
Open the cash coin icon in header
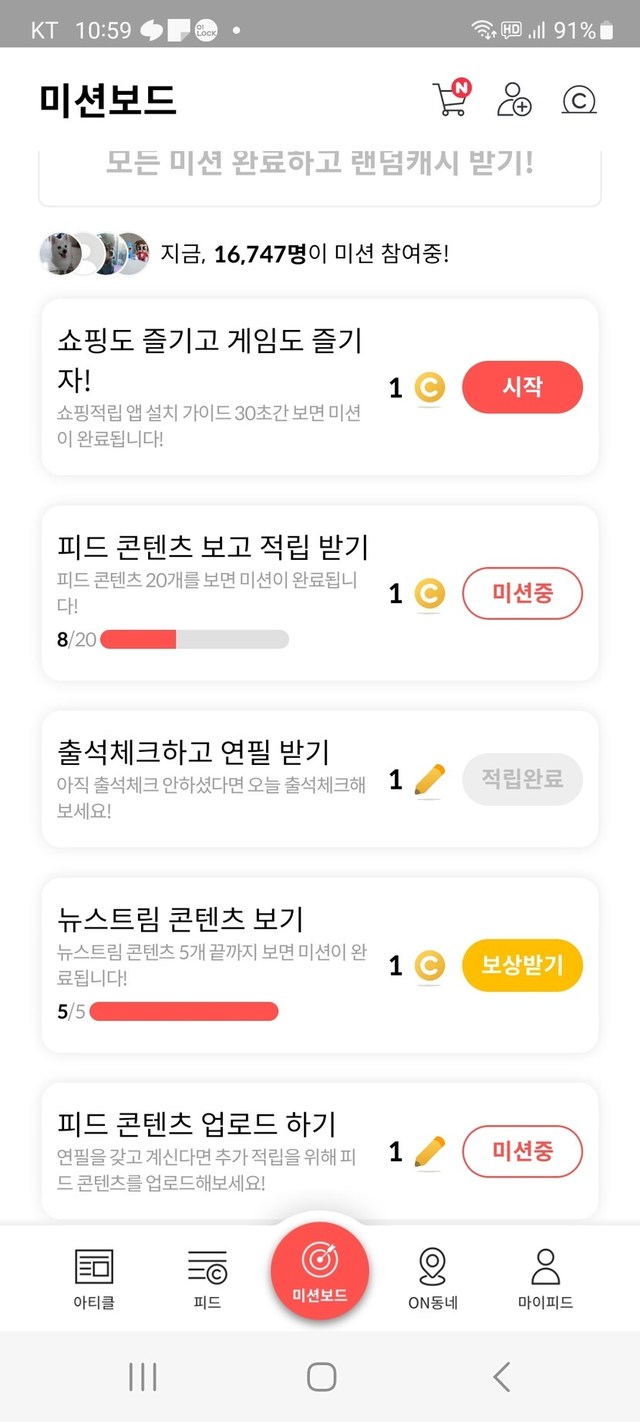(x=579, y=100)
